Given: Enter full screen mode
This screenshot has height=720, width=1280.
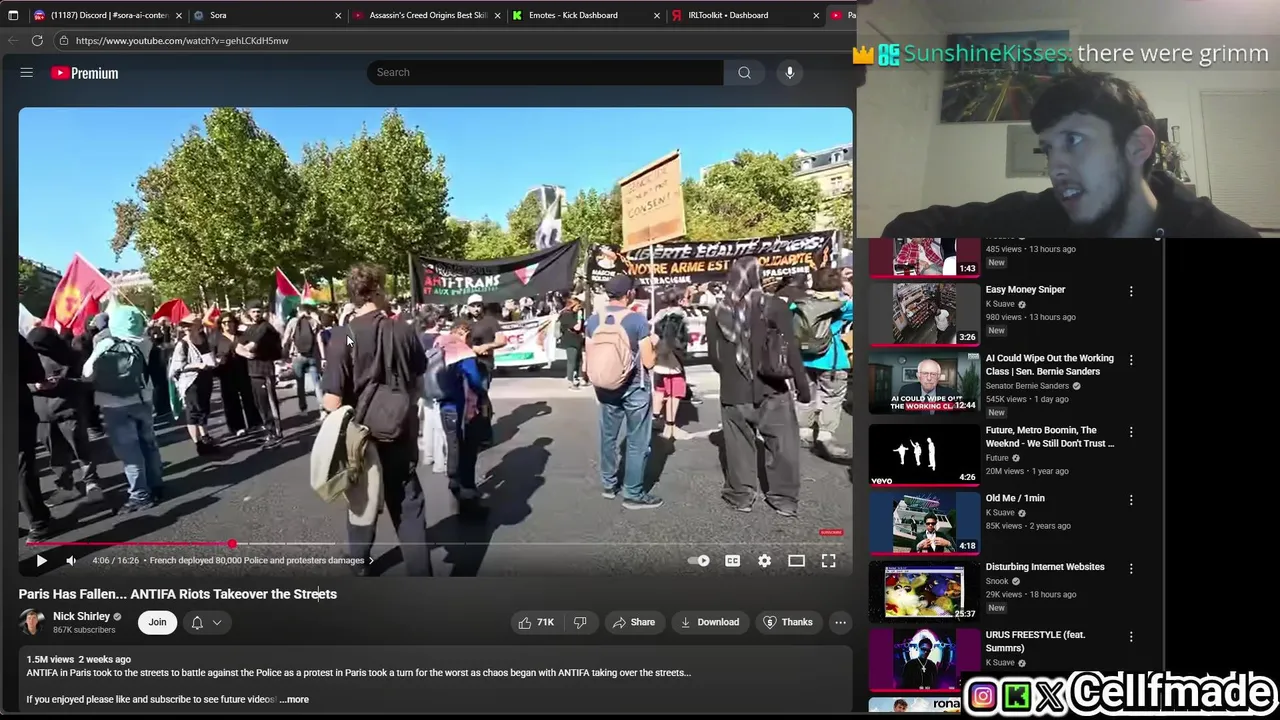Looking at the screenshot, I should (829, 561).
